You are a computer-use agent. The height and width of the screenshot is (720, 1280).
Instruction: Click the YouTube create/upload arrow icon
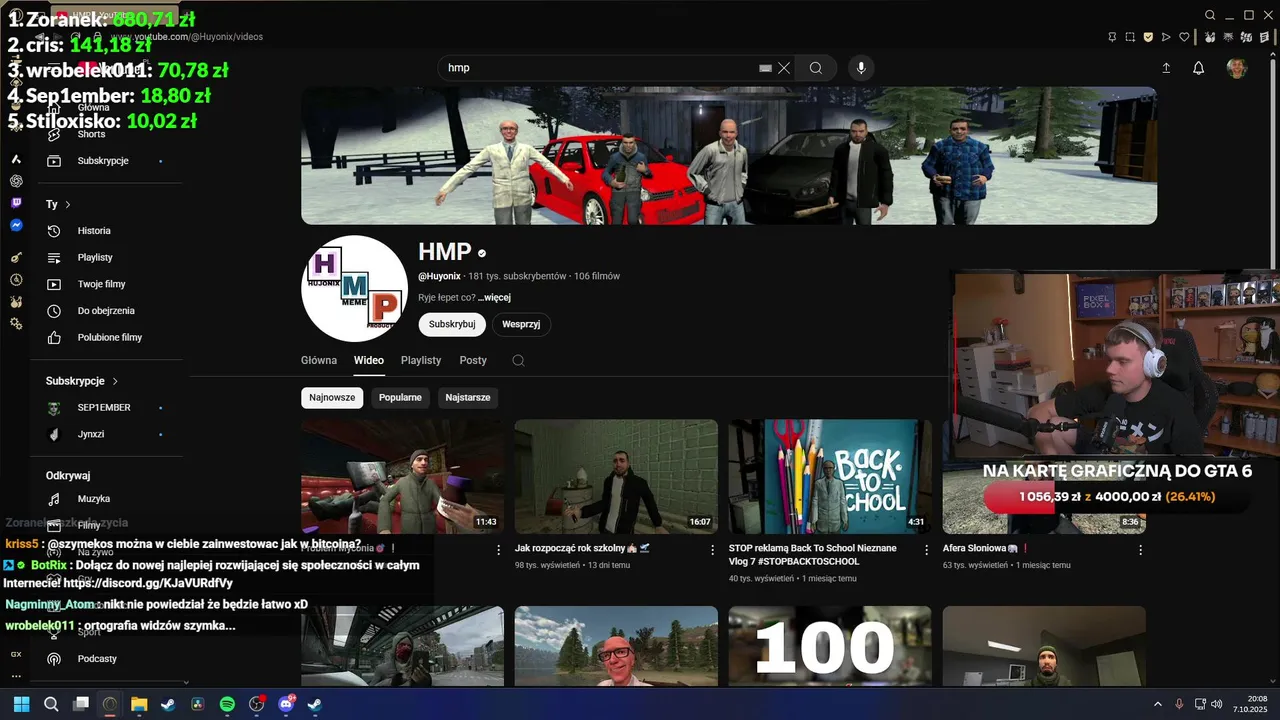pos(1165,68)
